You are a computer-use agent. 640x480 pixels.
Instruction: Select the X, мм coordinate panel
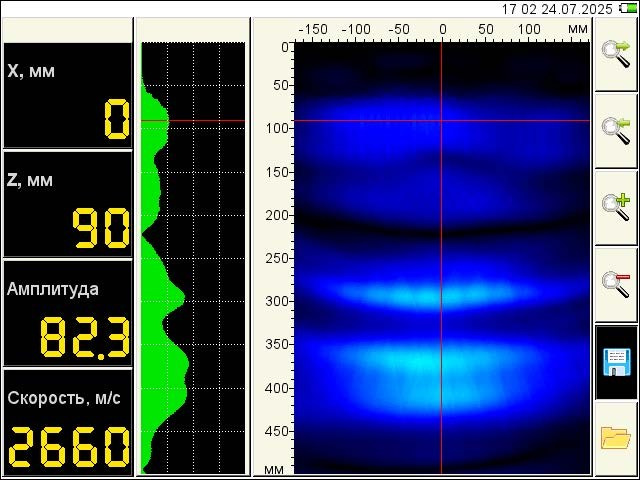[67, 96]
